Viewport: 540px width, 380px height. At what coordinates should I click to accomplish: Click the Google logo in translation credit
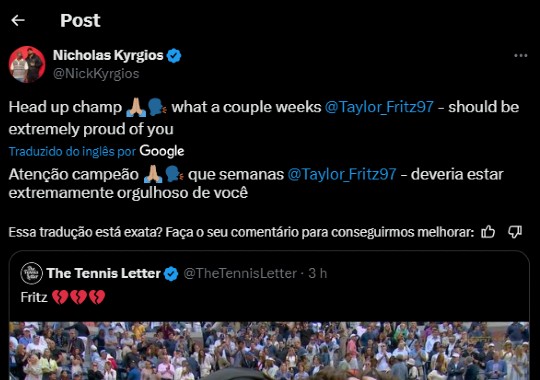pyautogui.click(x=162, y=151)
